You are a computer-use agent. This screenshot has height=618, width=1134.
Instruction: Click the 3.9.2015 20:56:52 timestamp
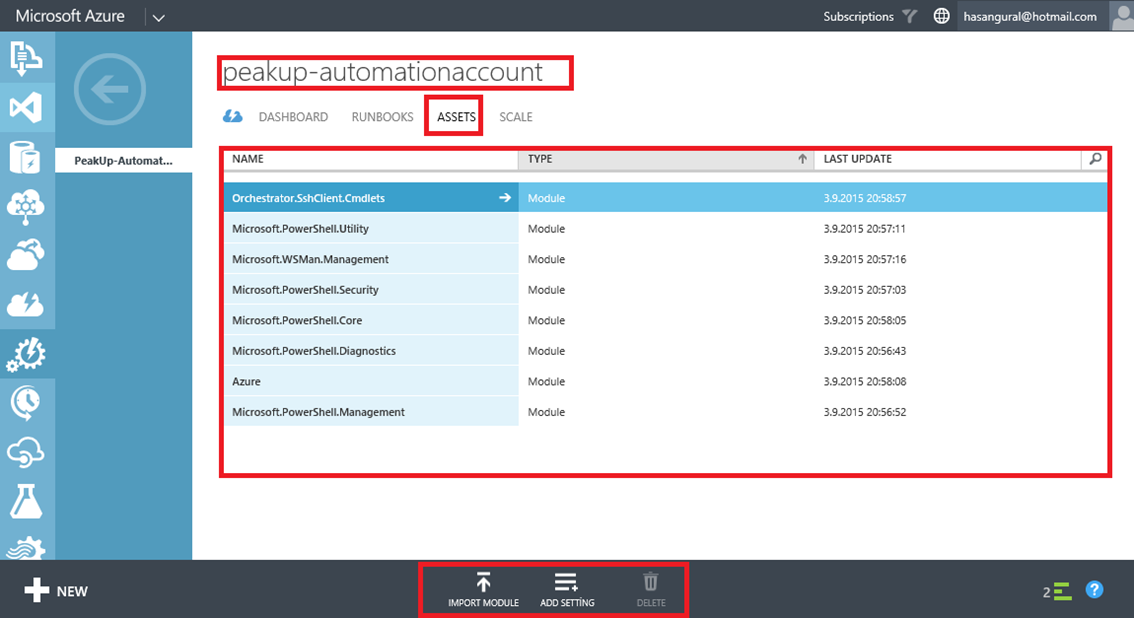point(864,412)
